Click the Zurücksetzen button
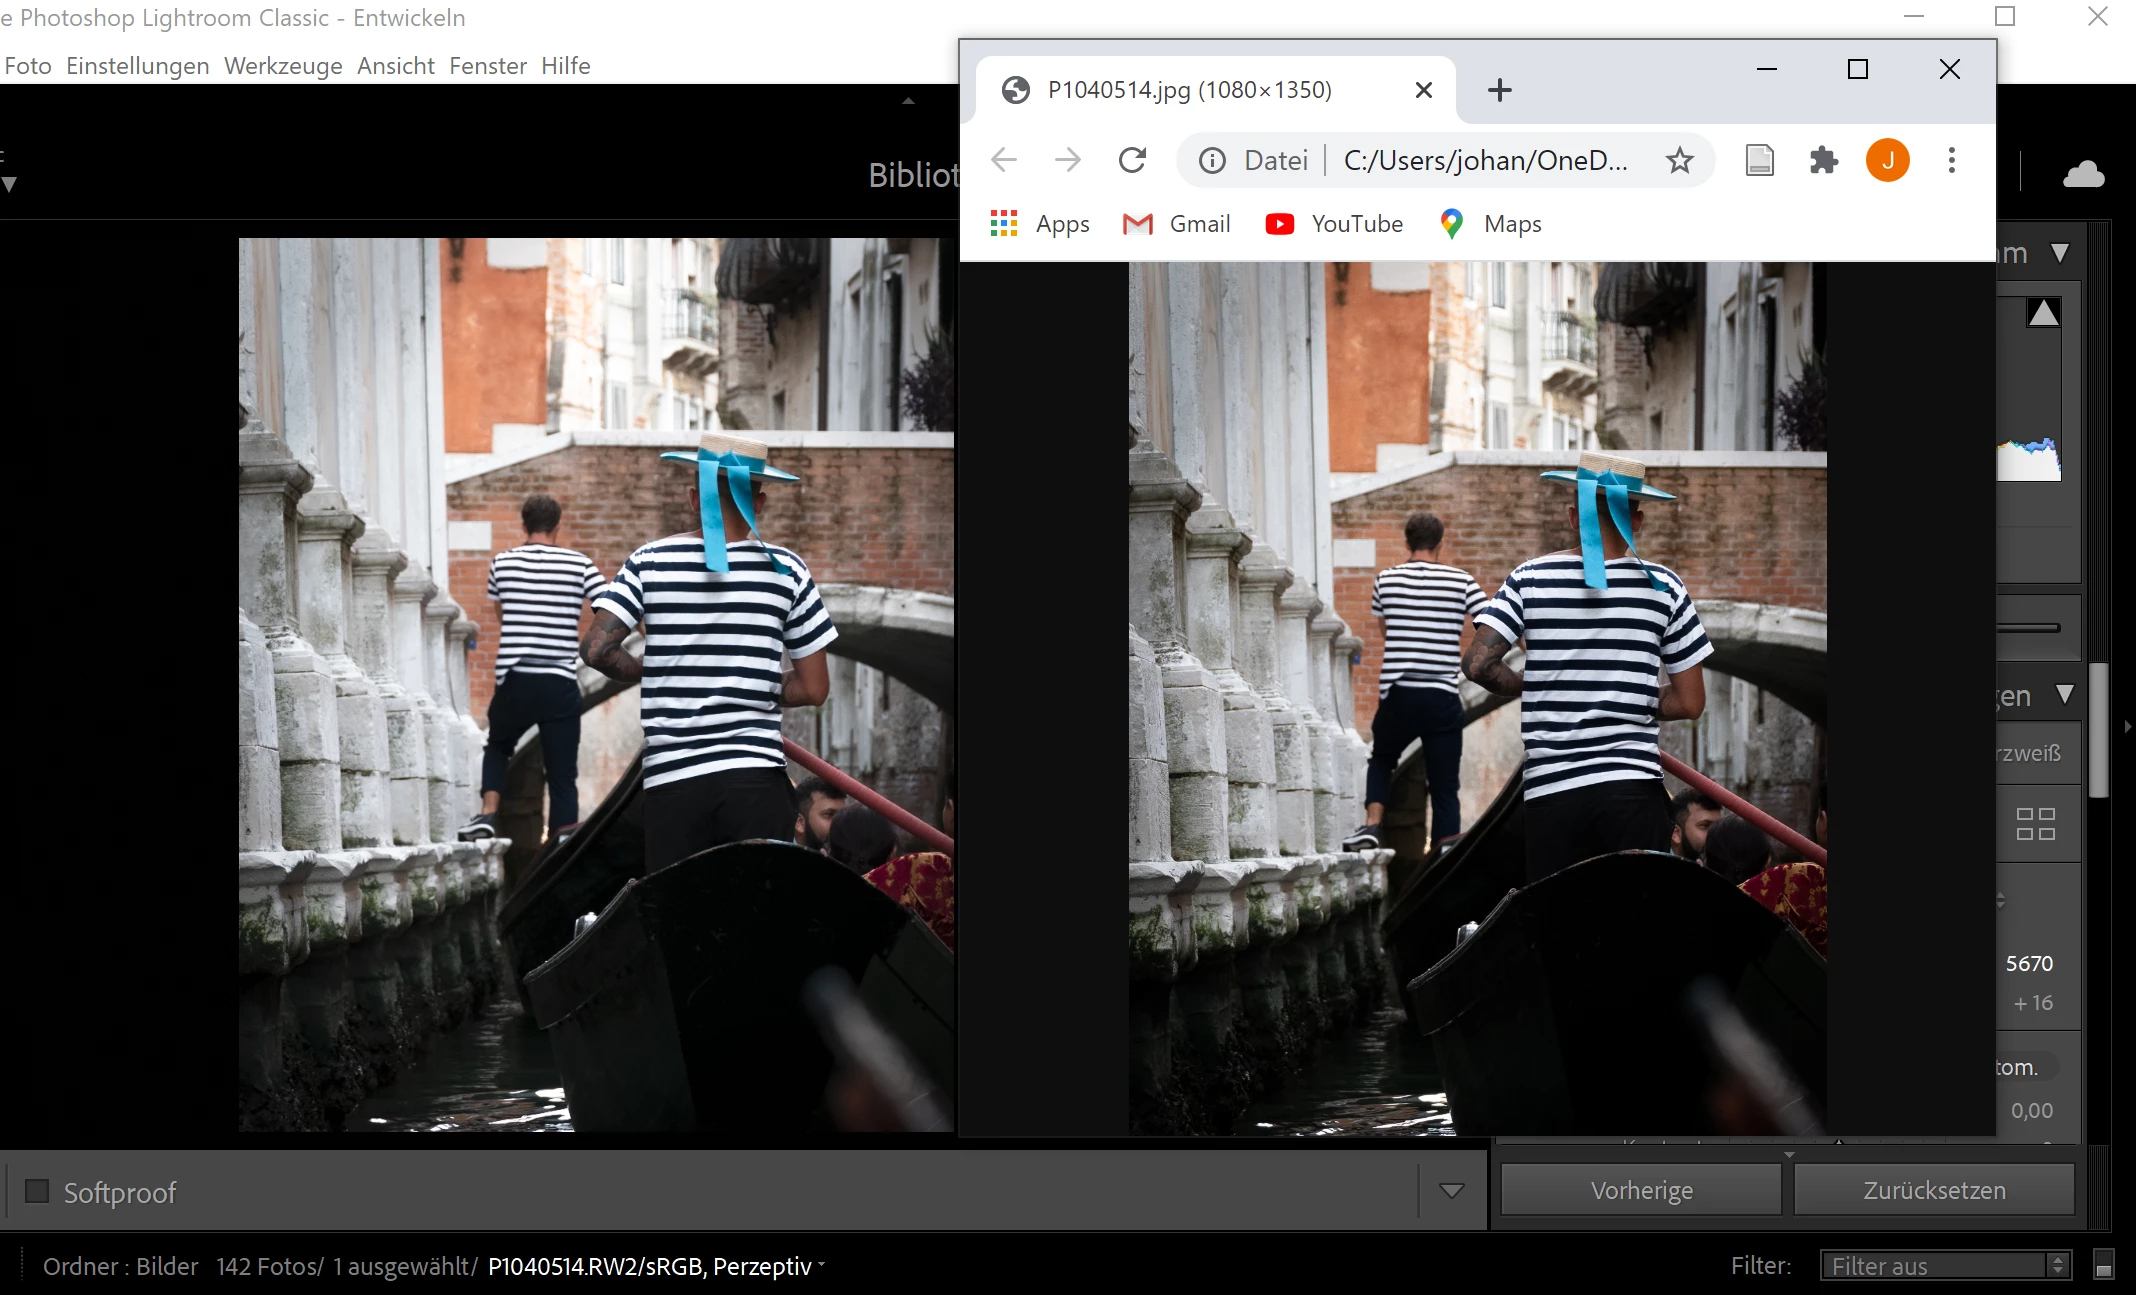Screen dimensions: 2136x1295 [x=1934, y=1190]
